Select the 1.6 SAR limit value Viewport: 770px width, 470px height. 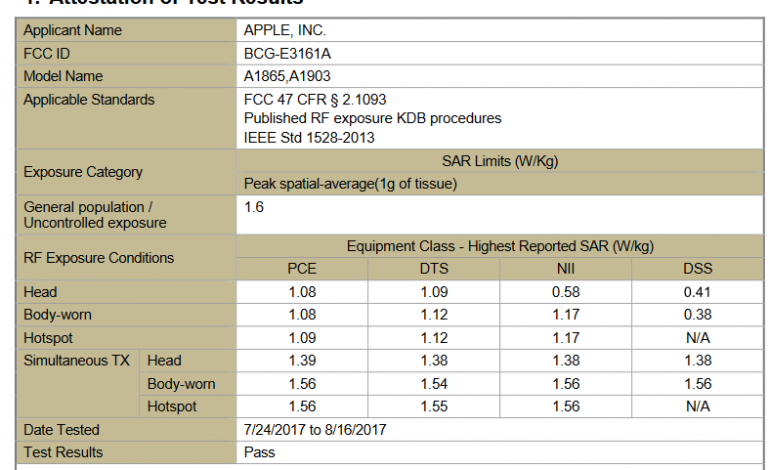click(x=254, y=205)
